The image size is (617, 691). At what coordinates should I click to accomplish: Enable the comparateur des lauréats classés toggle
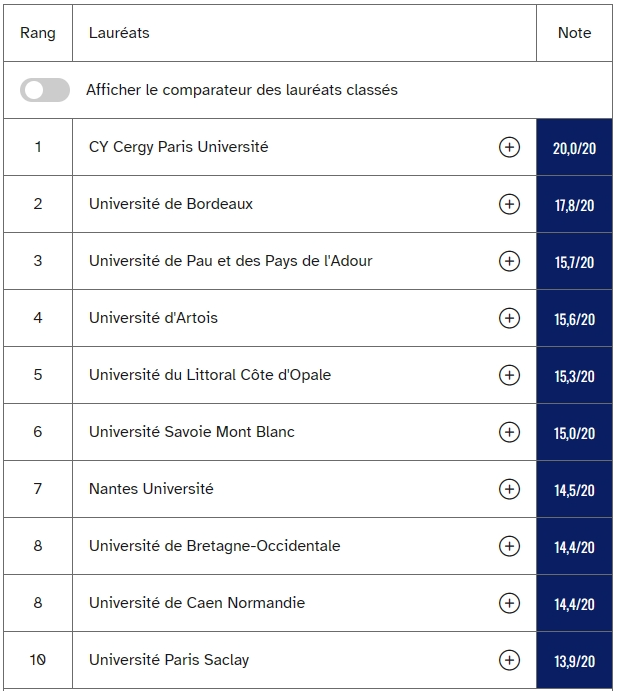click(x=45, y=90)
